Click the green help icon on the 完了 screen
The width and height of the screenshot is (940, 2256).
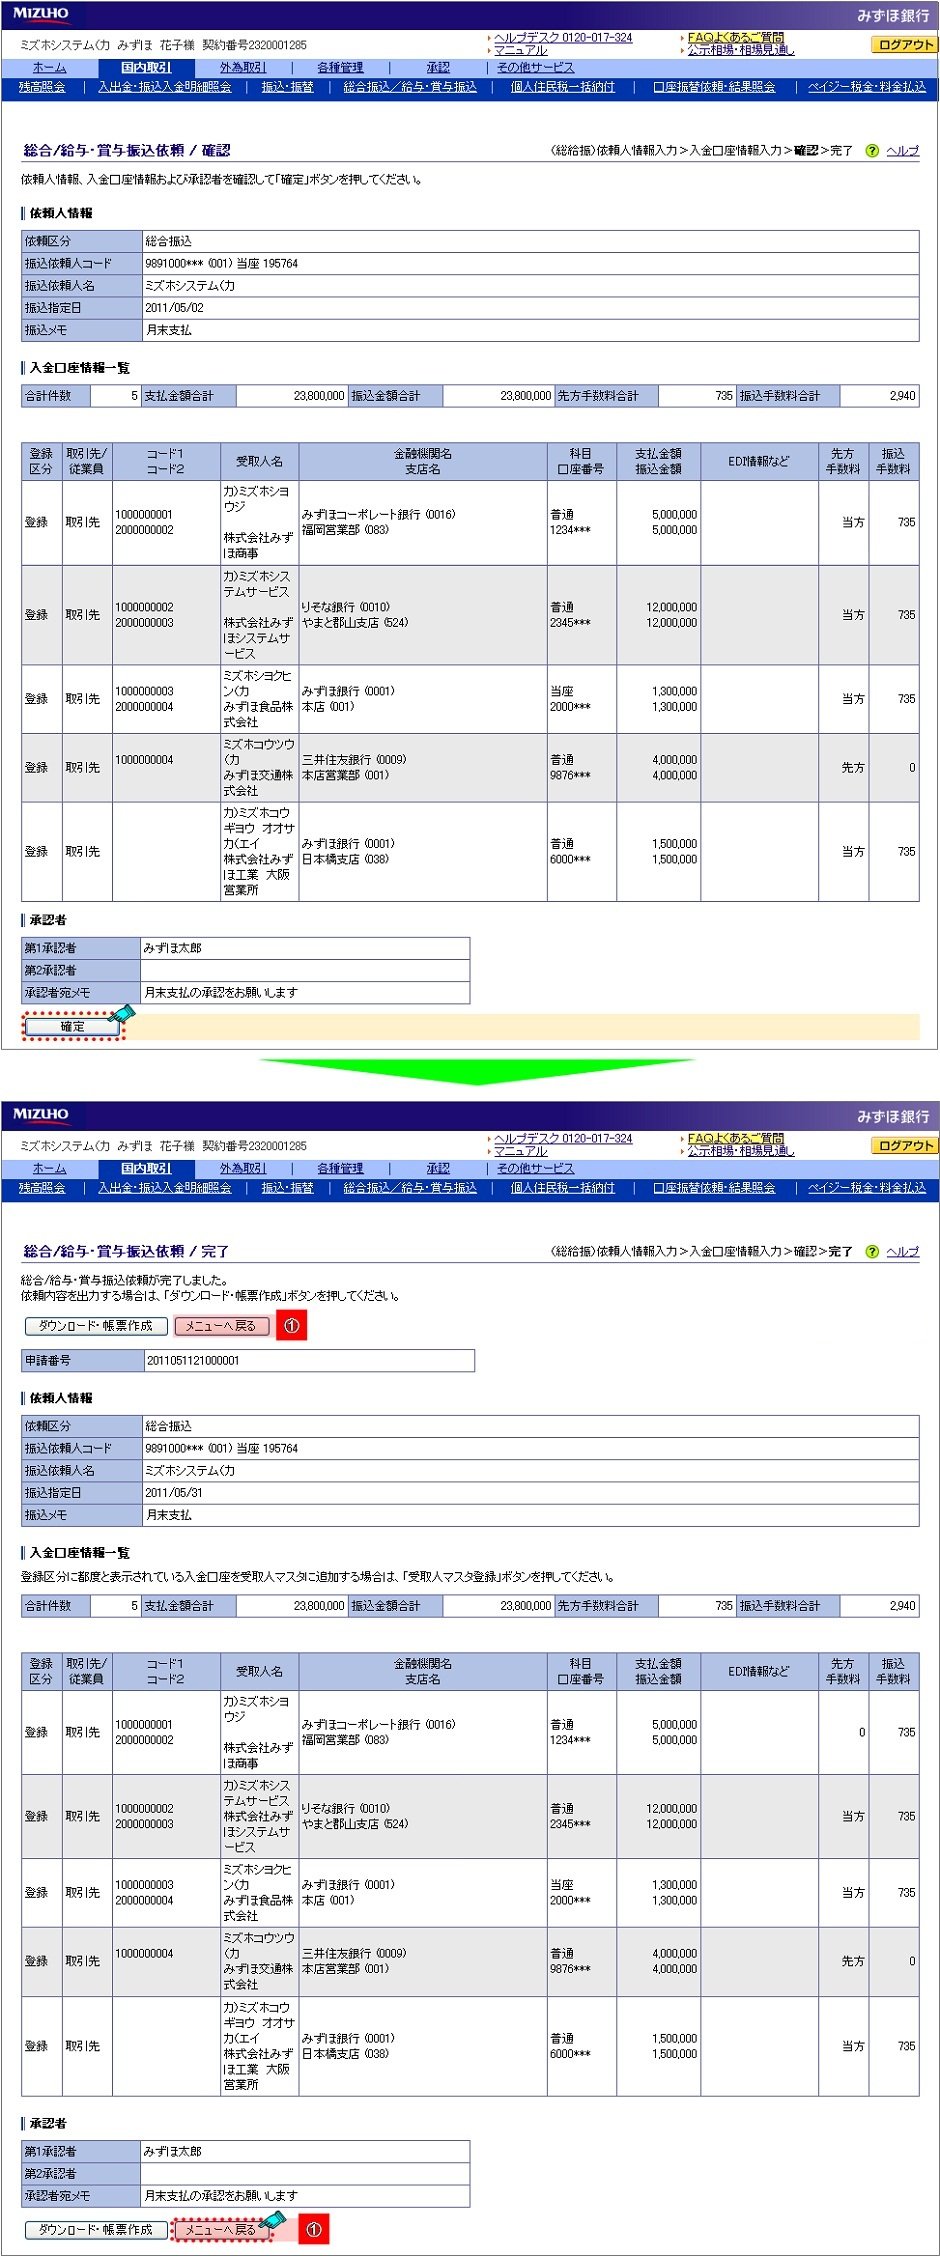pyautogui.click(x=872, y=1252)
